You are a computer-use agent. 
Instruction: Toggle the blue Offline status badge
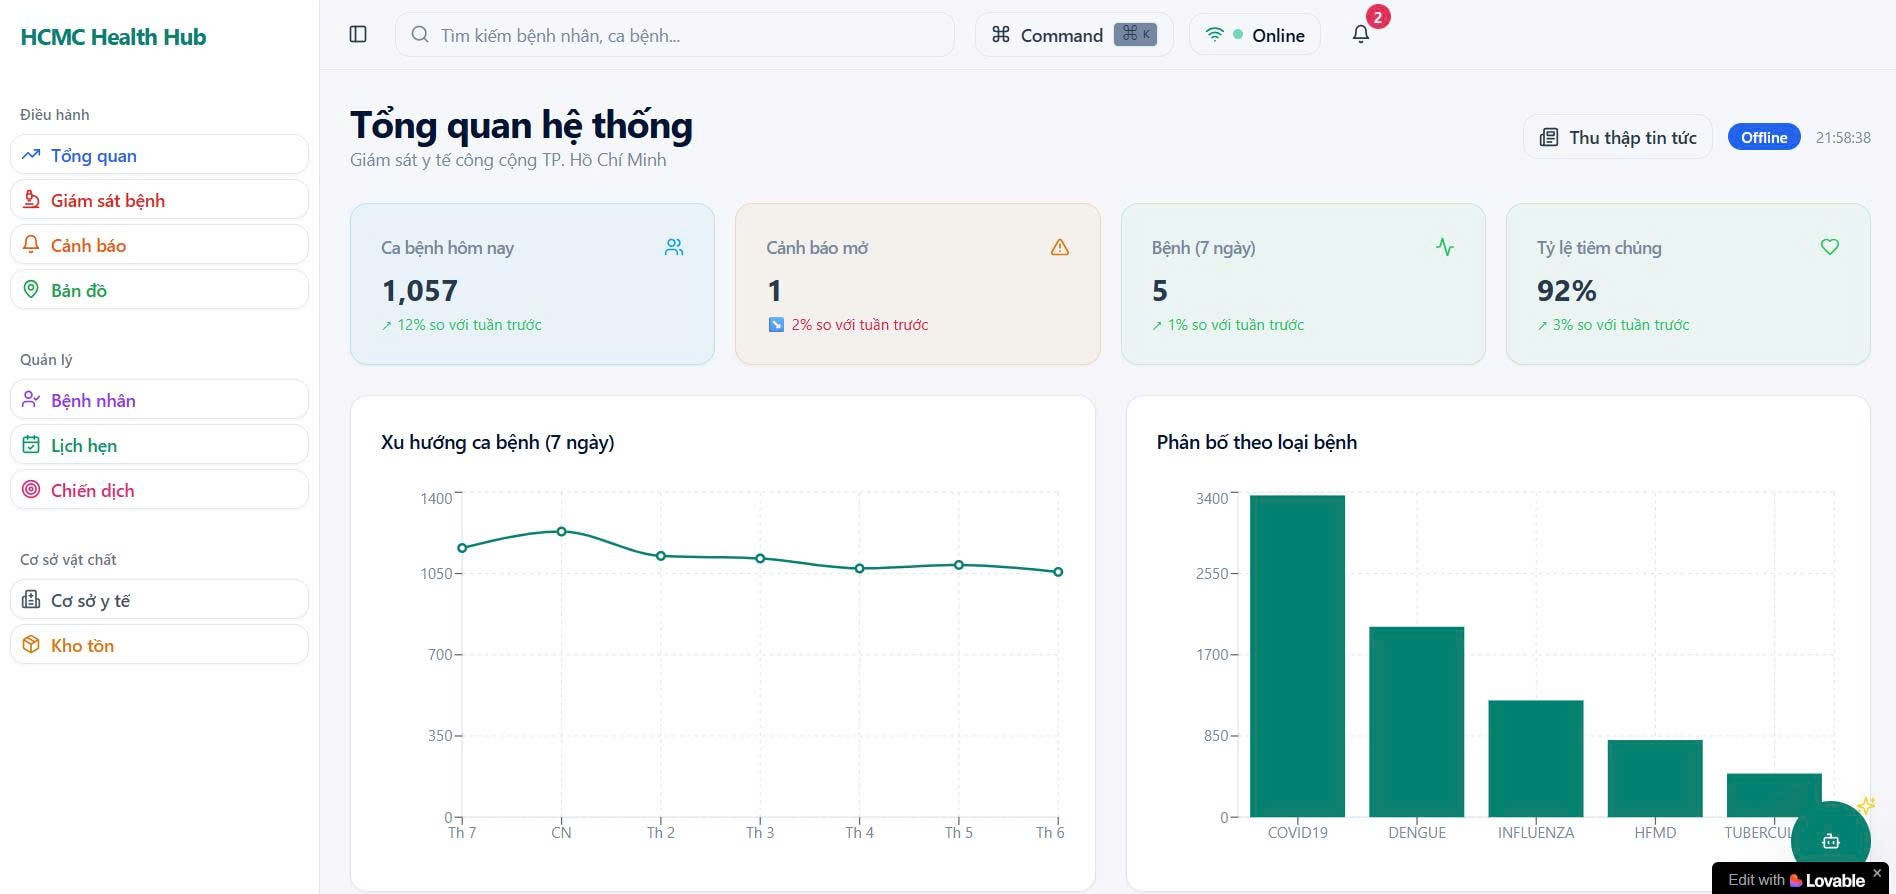(x=1763, y=138)
